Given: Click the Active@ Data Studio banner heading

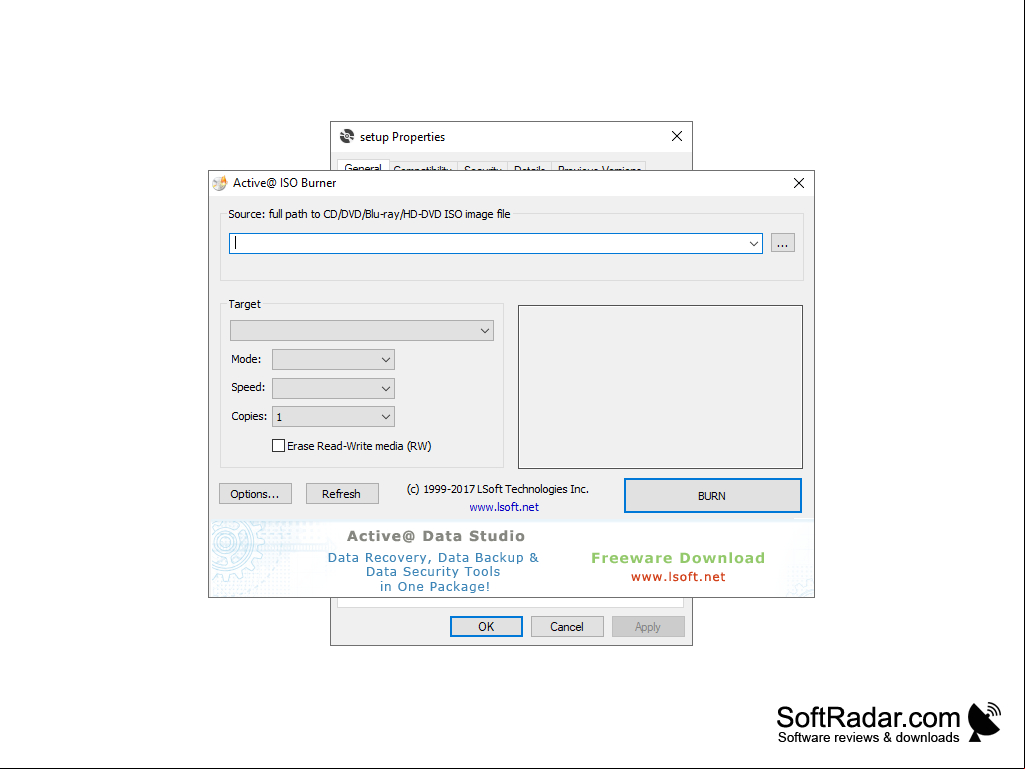Looking at the screenshot, I should [436, 536].
